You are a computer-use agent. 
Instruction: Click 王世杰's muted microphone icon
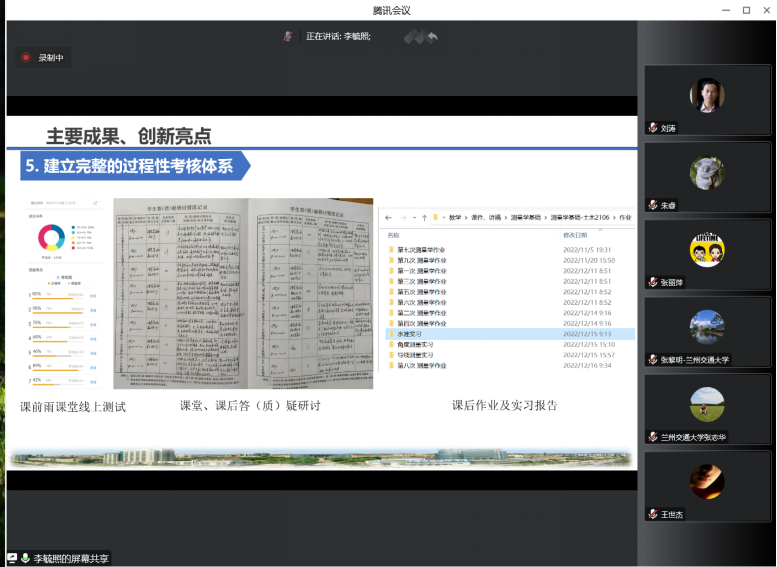(653, 514)
